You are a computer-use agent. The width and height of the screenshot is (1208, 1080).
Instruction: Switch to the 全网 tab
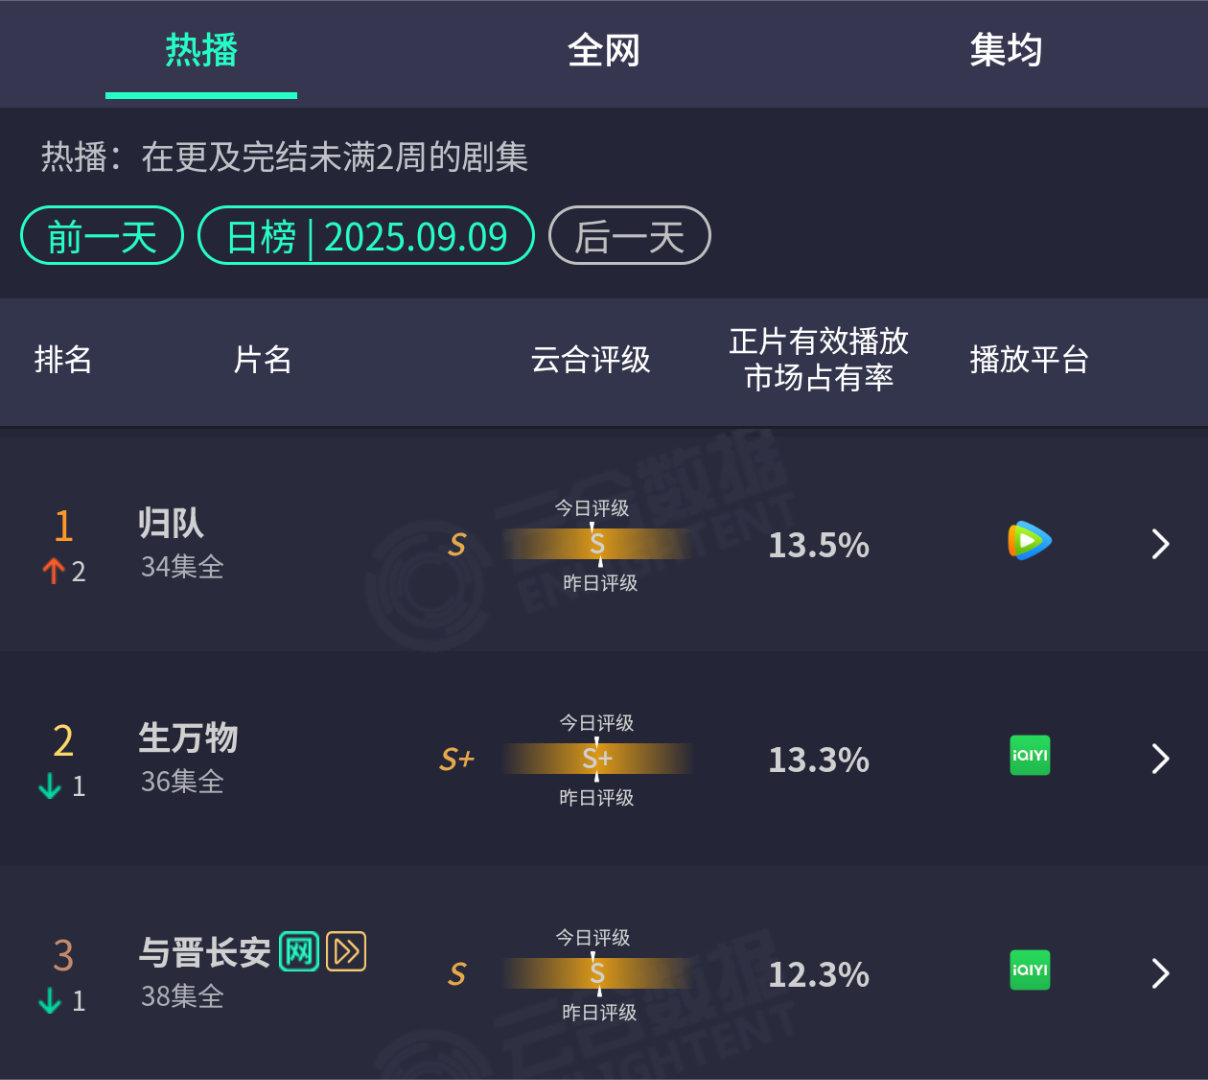click(604, 50)
